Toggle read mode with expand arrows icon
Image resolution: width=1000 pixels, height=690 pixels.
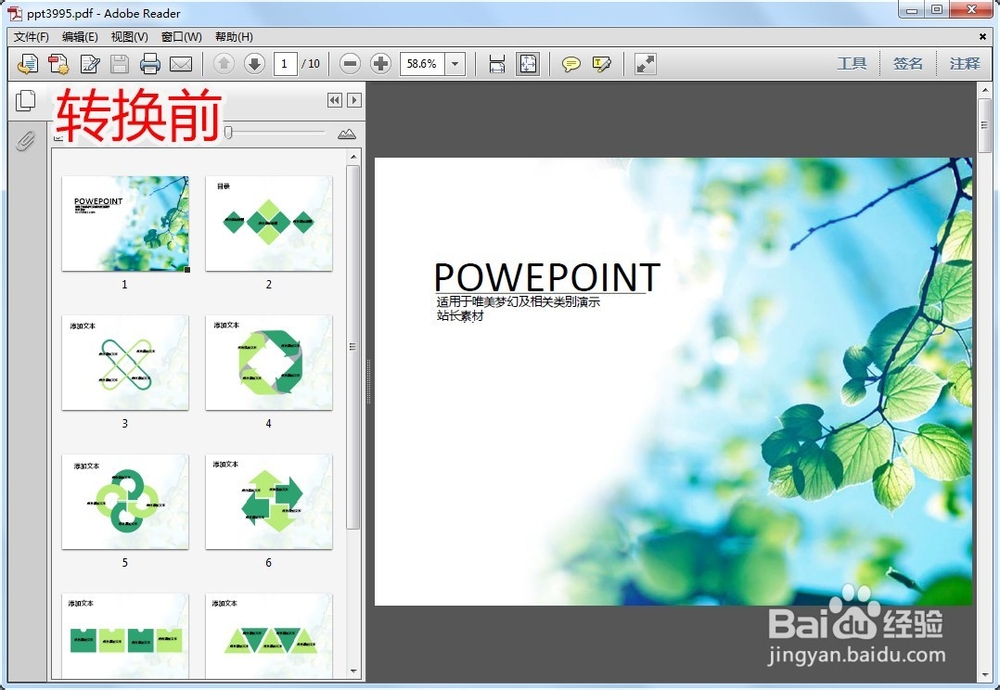click(645, 64)
